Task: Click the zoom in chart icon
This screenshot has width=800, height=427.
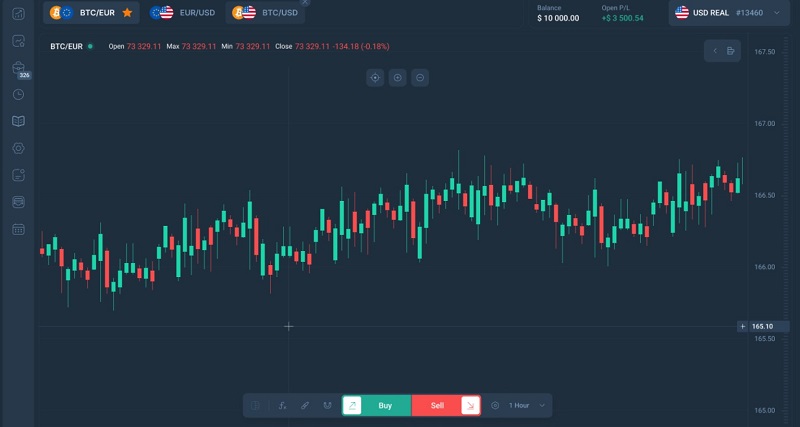Action: 397,78
